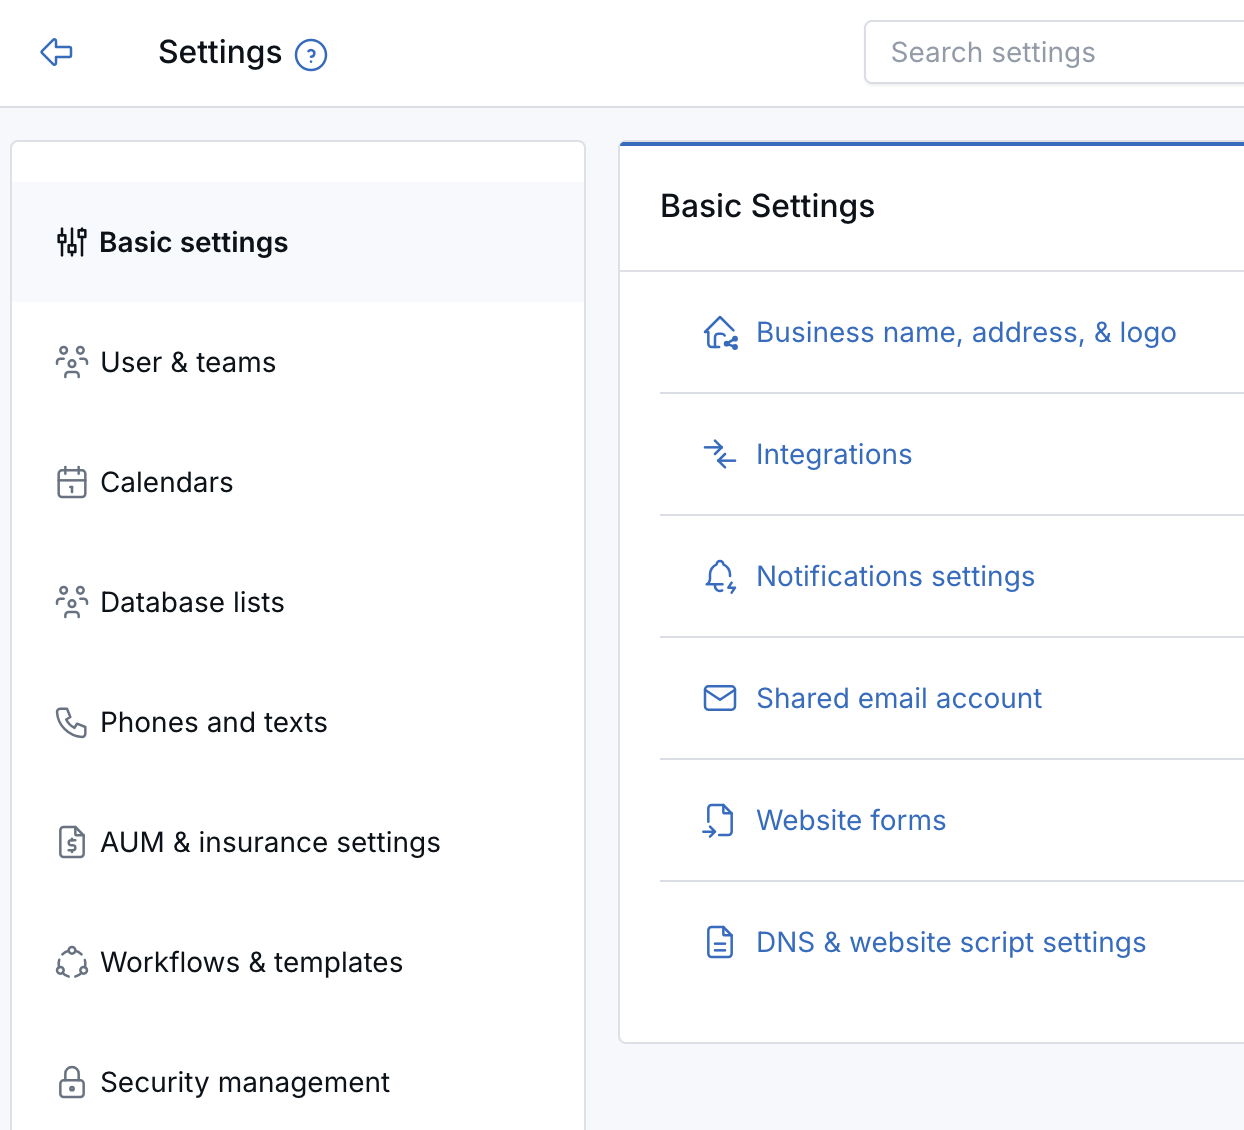Click the Phones and texts phone icon
This screenshot has height=1130, width=1244.
(72, 722)
